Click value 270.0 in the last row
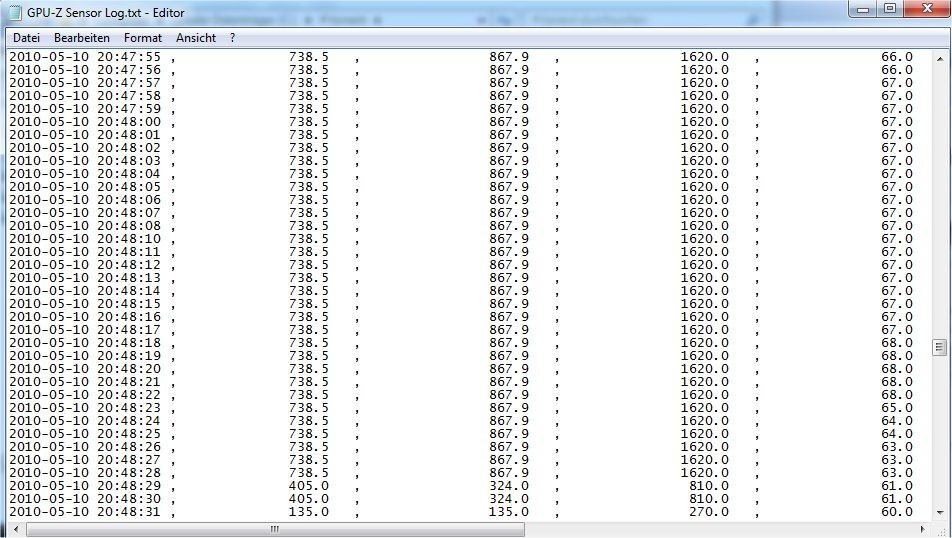This screenshot has height=538, width=952. pos(709,512)
